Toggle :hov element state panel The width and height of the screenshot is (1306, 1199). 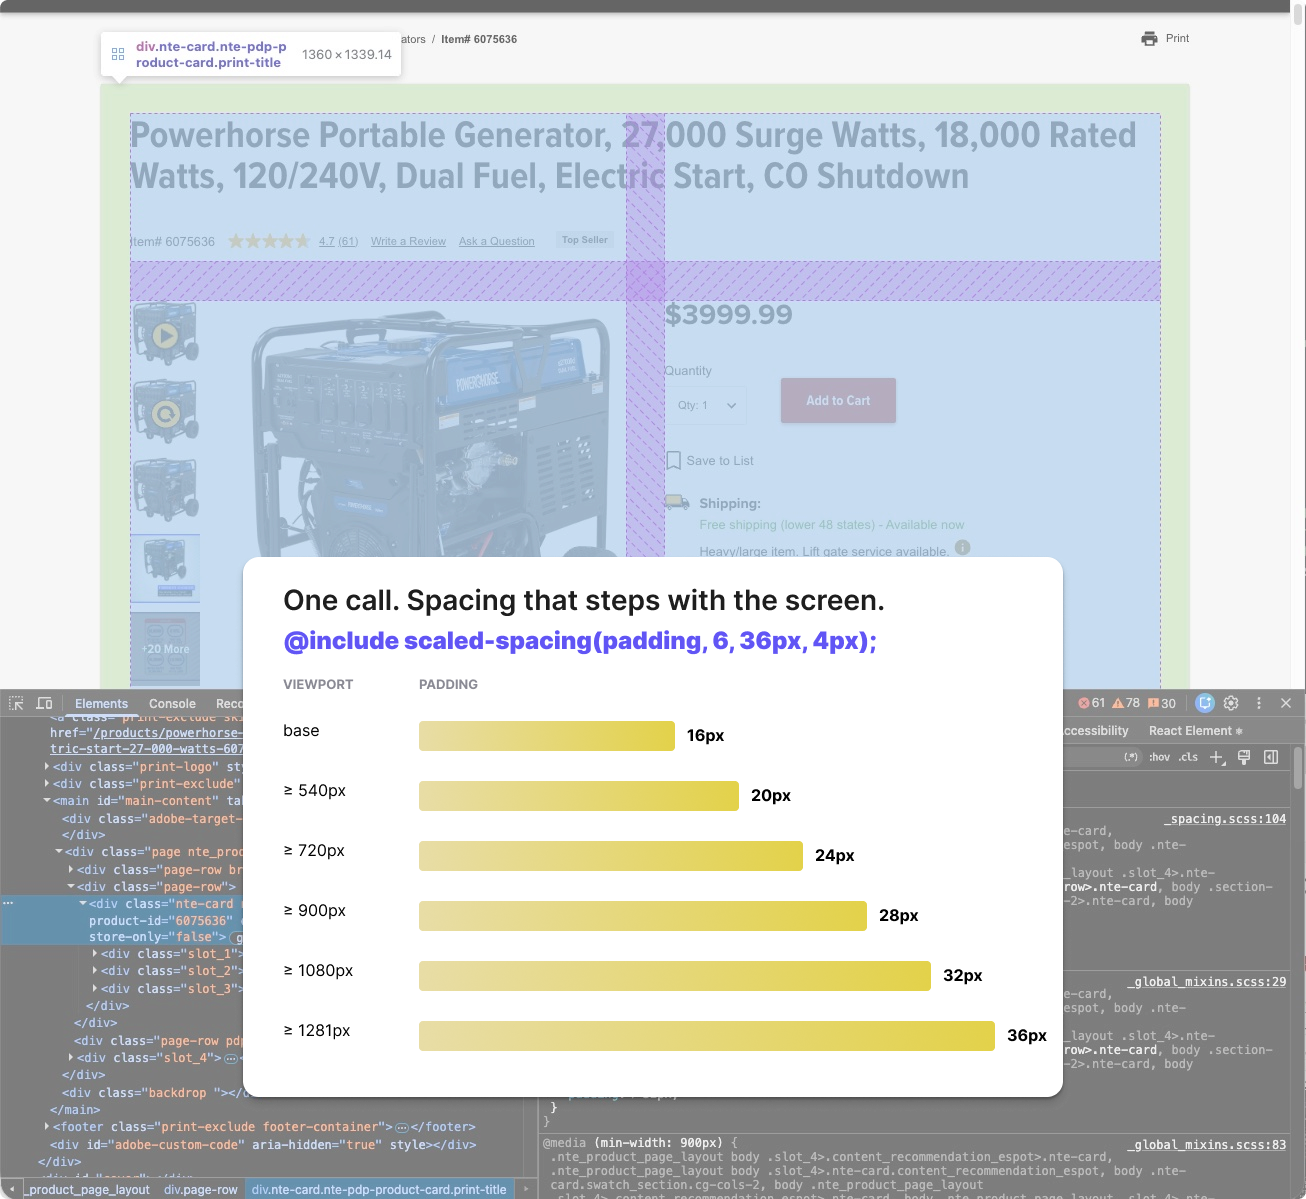click(x=1159, y=757)
